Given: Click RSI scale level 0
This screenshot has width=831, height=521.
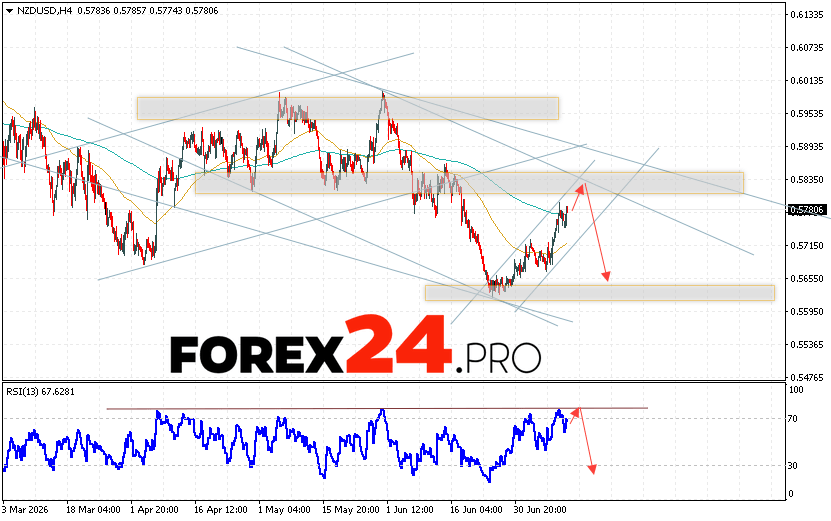Looking at the screenshot, I should pos(791,494).
